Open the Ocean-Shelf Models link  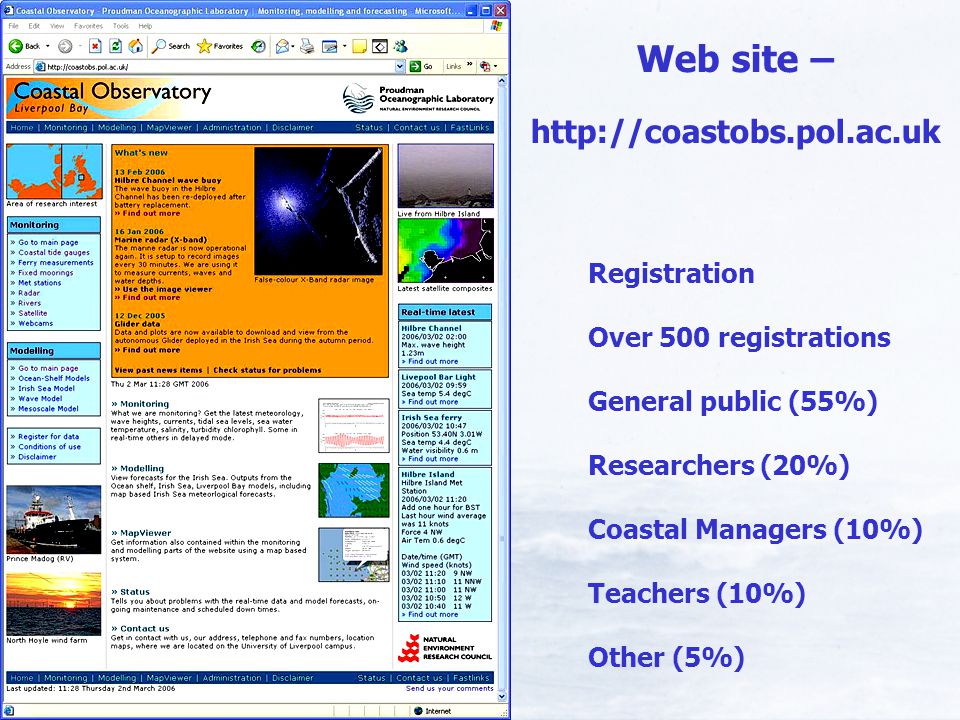point(54,378)
